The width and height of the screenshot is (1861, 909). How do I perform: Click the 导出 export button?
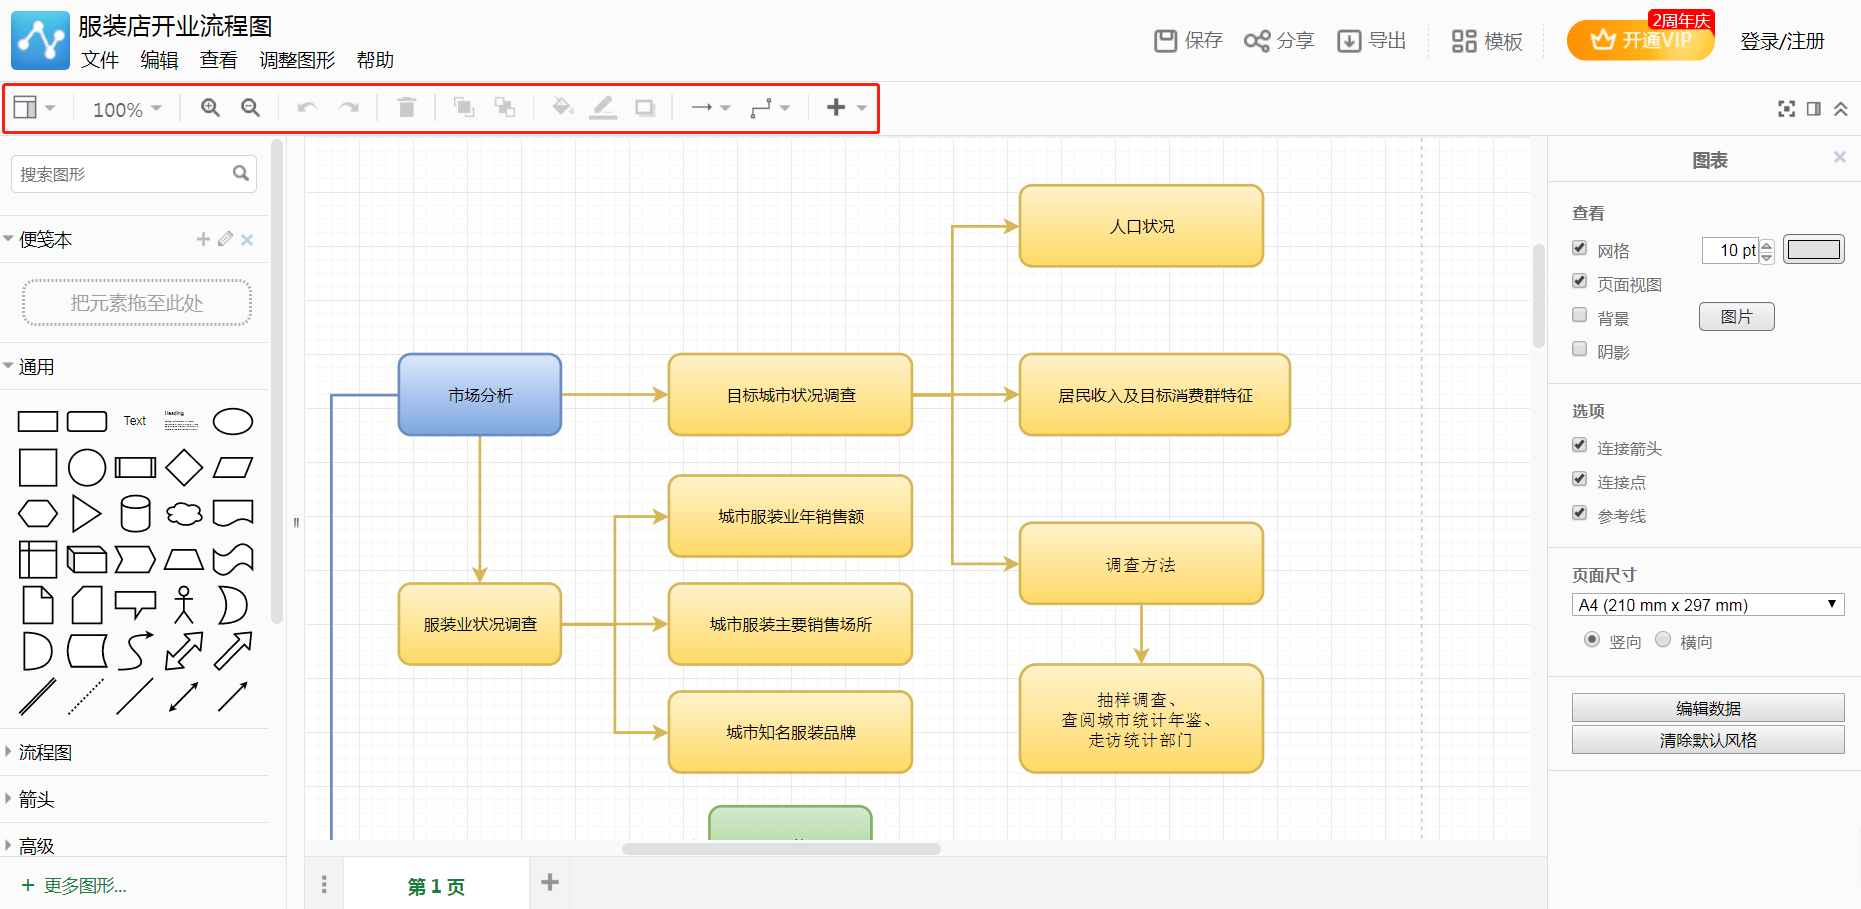pyautogui.click(x=1372, y=41)
